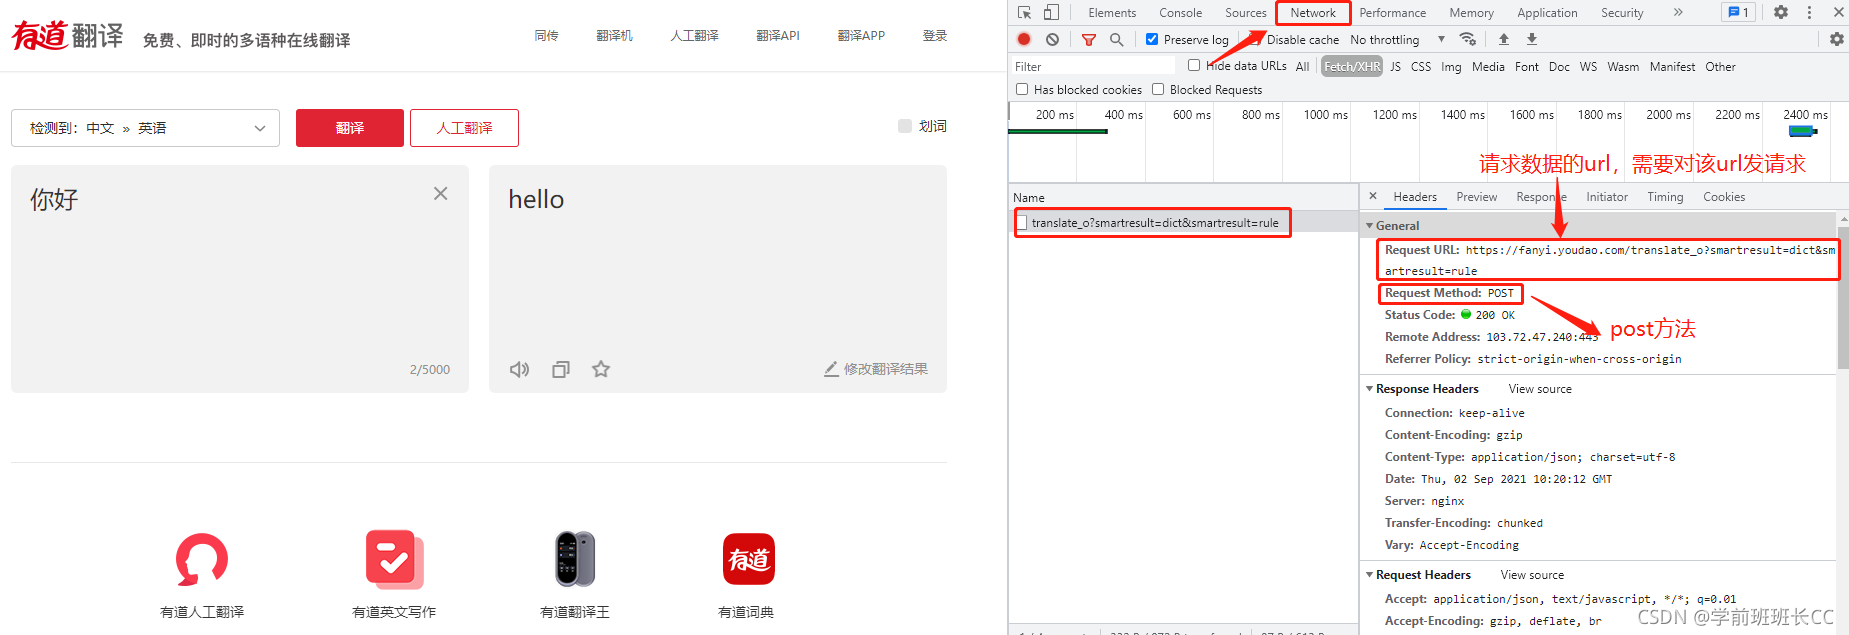Open the Timing tab of the request
Screen dimensions: 1849x635
coord(1665,197)
